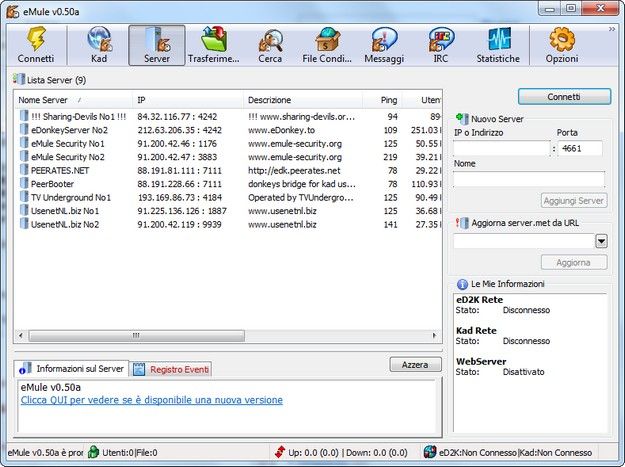This screenshot has height=467, width=625.
Task: Switch to Informazioni sul Server tab
Action: point(72,369)
